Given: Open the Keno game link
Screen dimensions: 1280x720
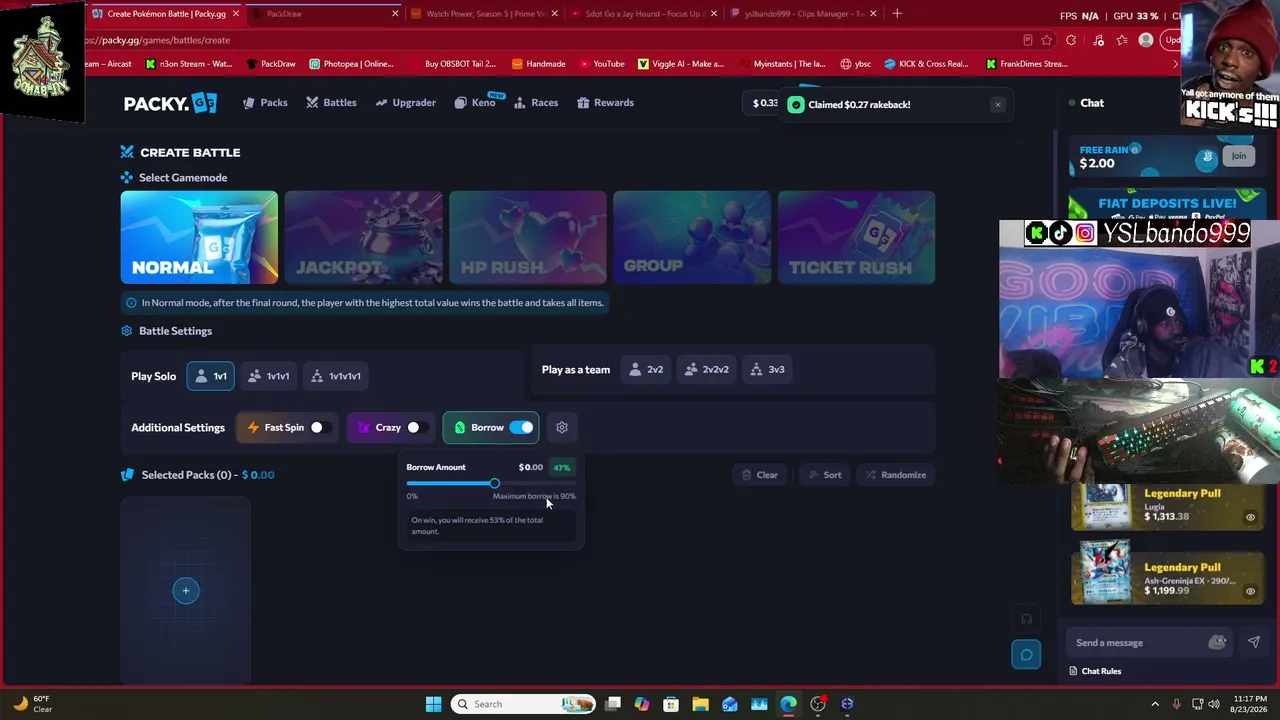Looking at the screenshot, I should coord(475,103).
